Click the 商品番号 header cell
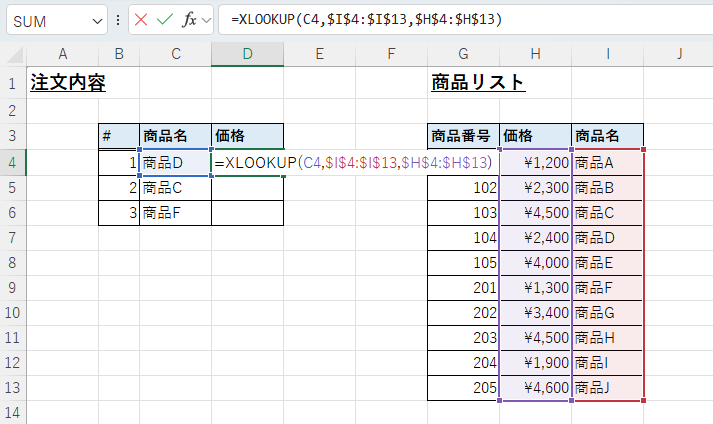713x424 pixels. [463, 136]
